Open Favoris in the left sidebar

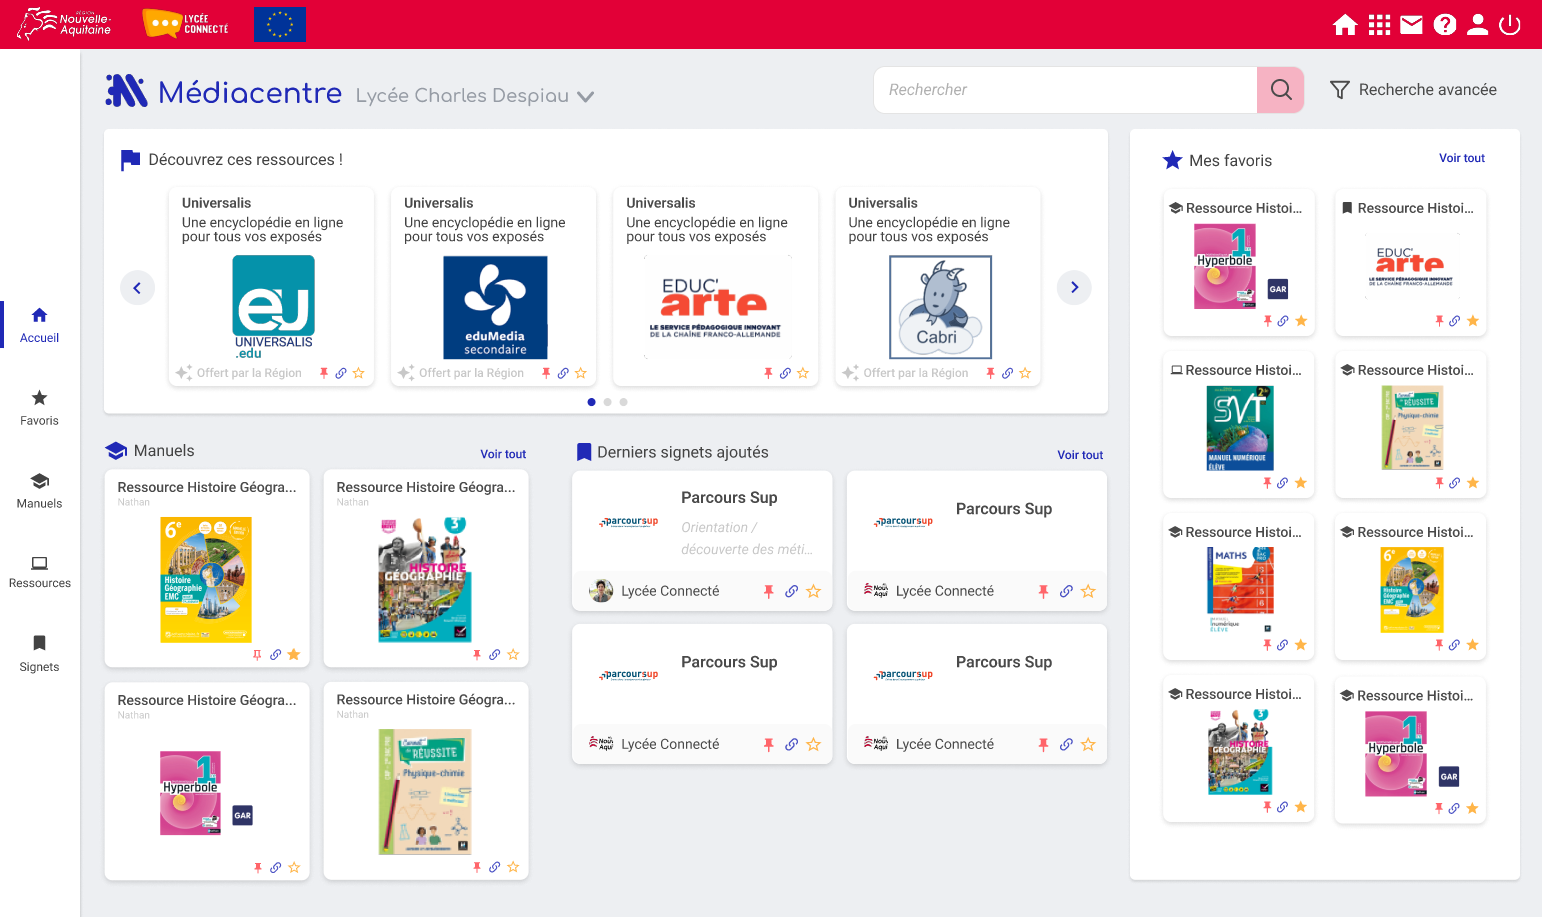39,407
